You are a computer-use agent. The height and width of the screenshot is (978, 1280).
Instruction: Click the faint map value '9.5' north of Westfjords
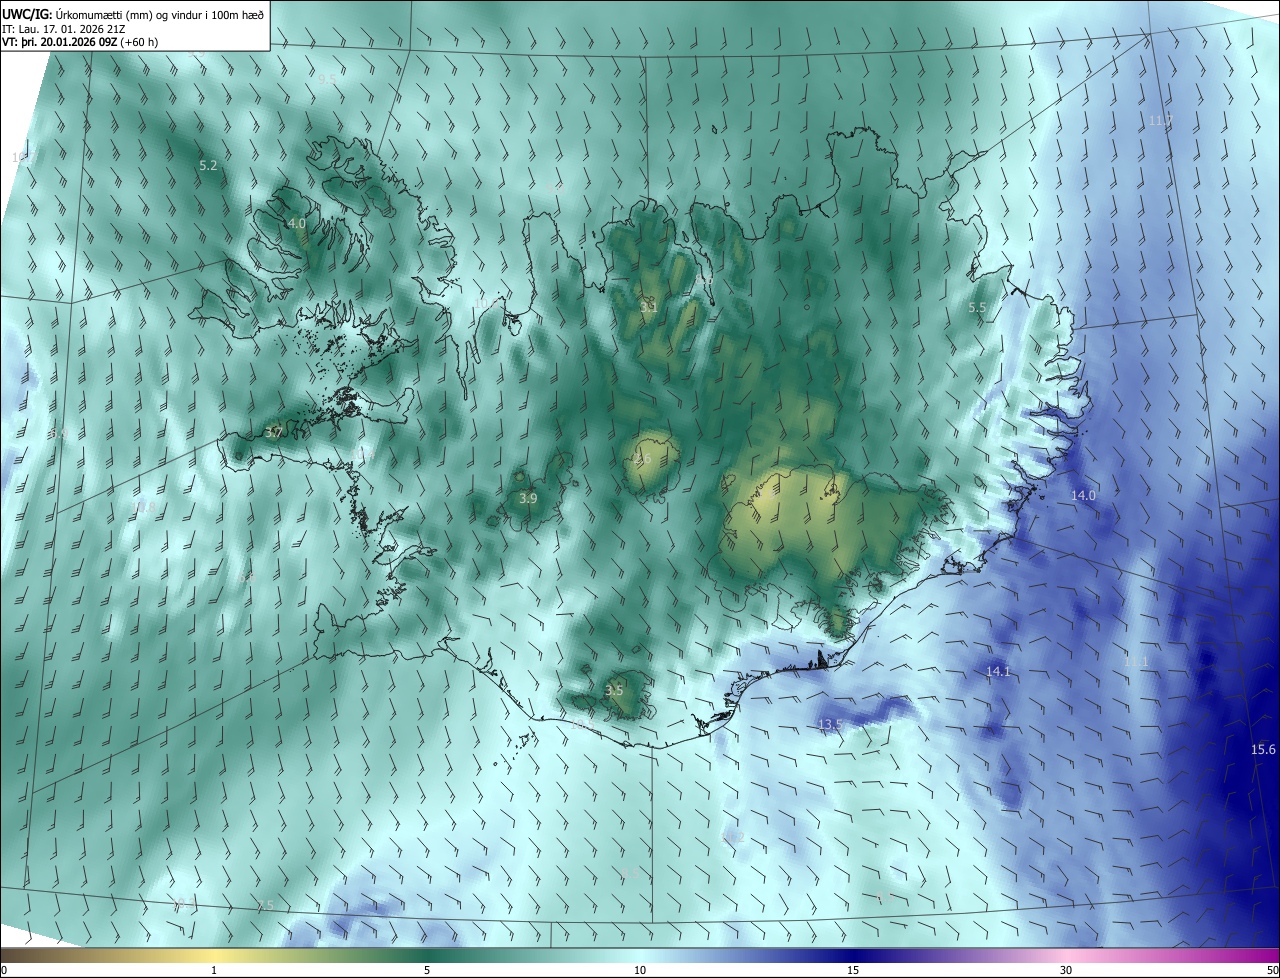[x=328, y=78]
